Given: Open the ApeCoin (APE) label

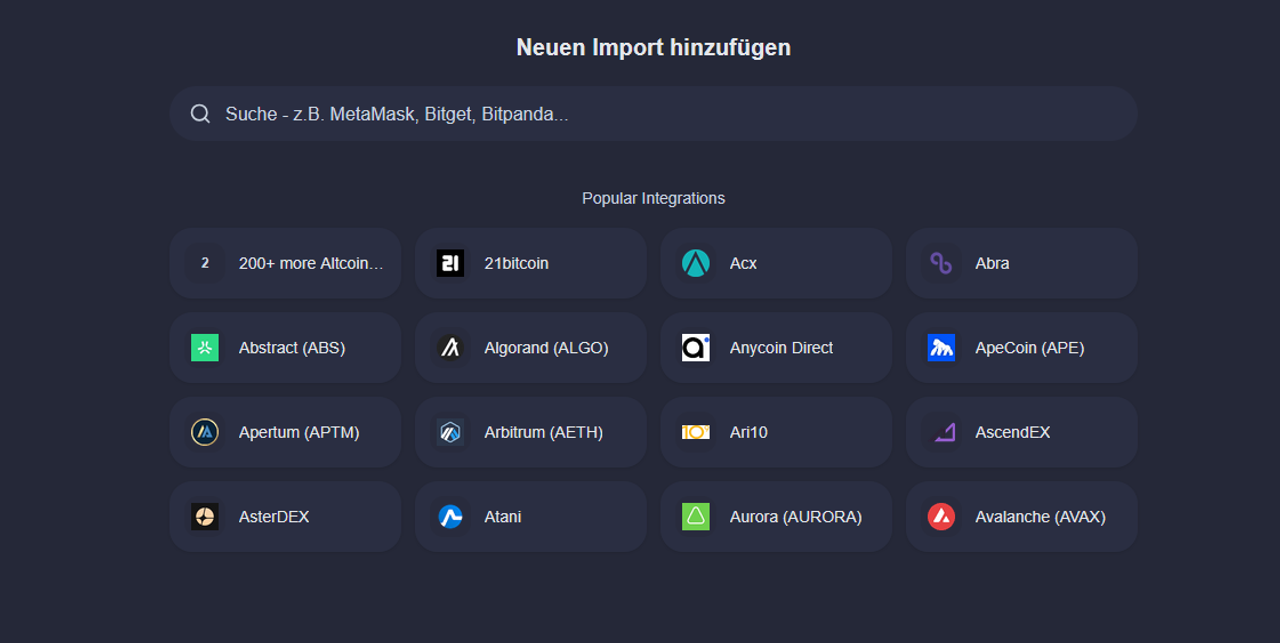Looking at the screenshot, I should [1030, 348].
